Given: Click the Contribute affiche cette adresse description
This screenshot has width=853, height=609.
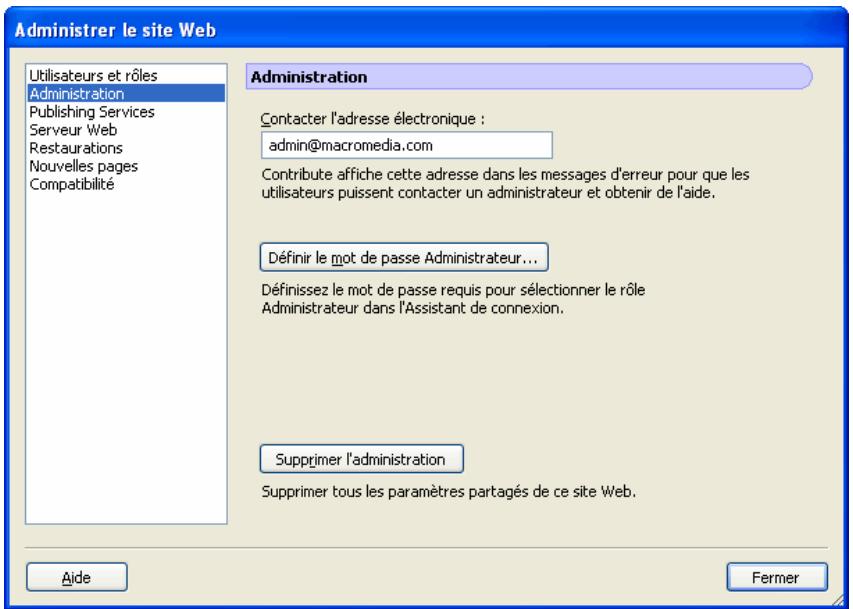Looking at the screenshot, I should point(505,183).
